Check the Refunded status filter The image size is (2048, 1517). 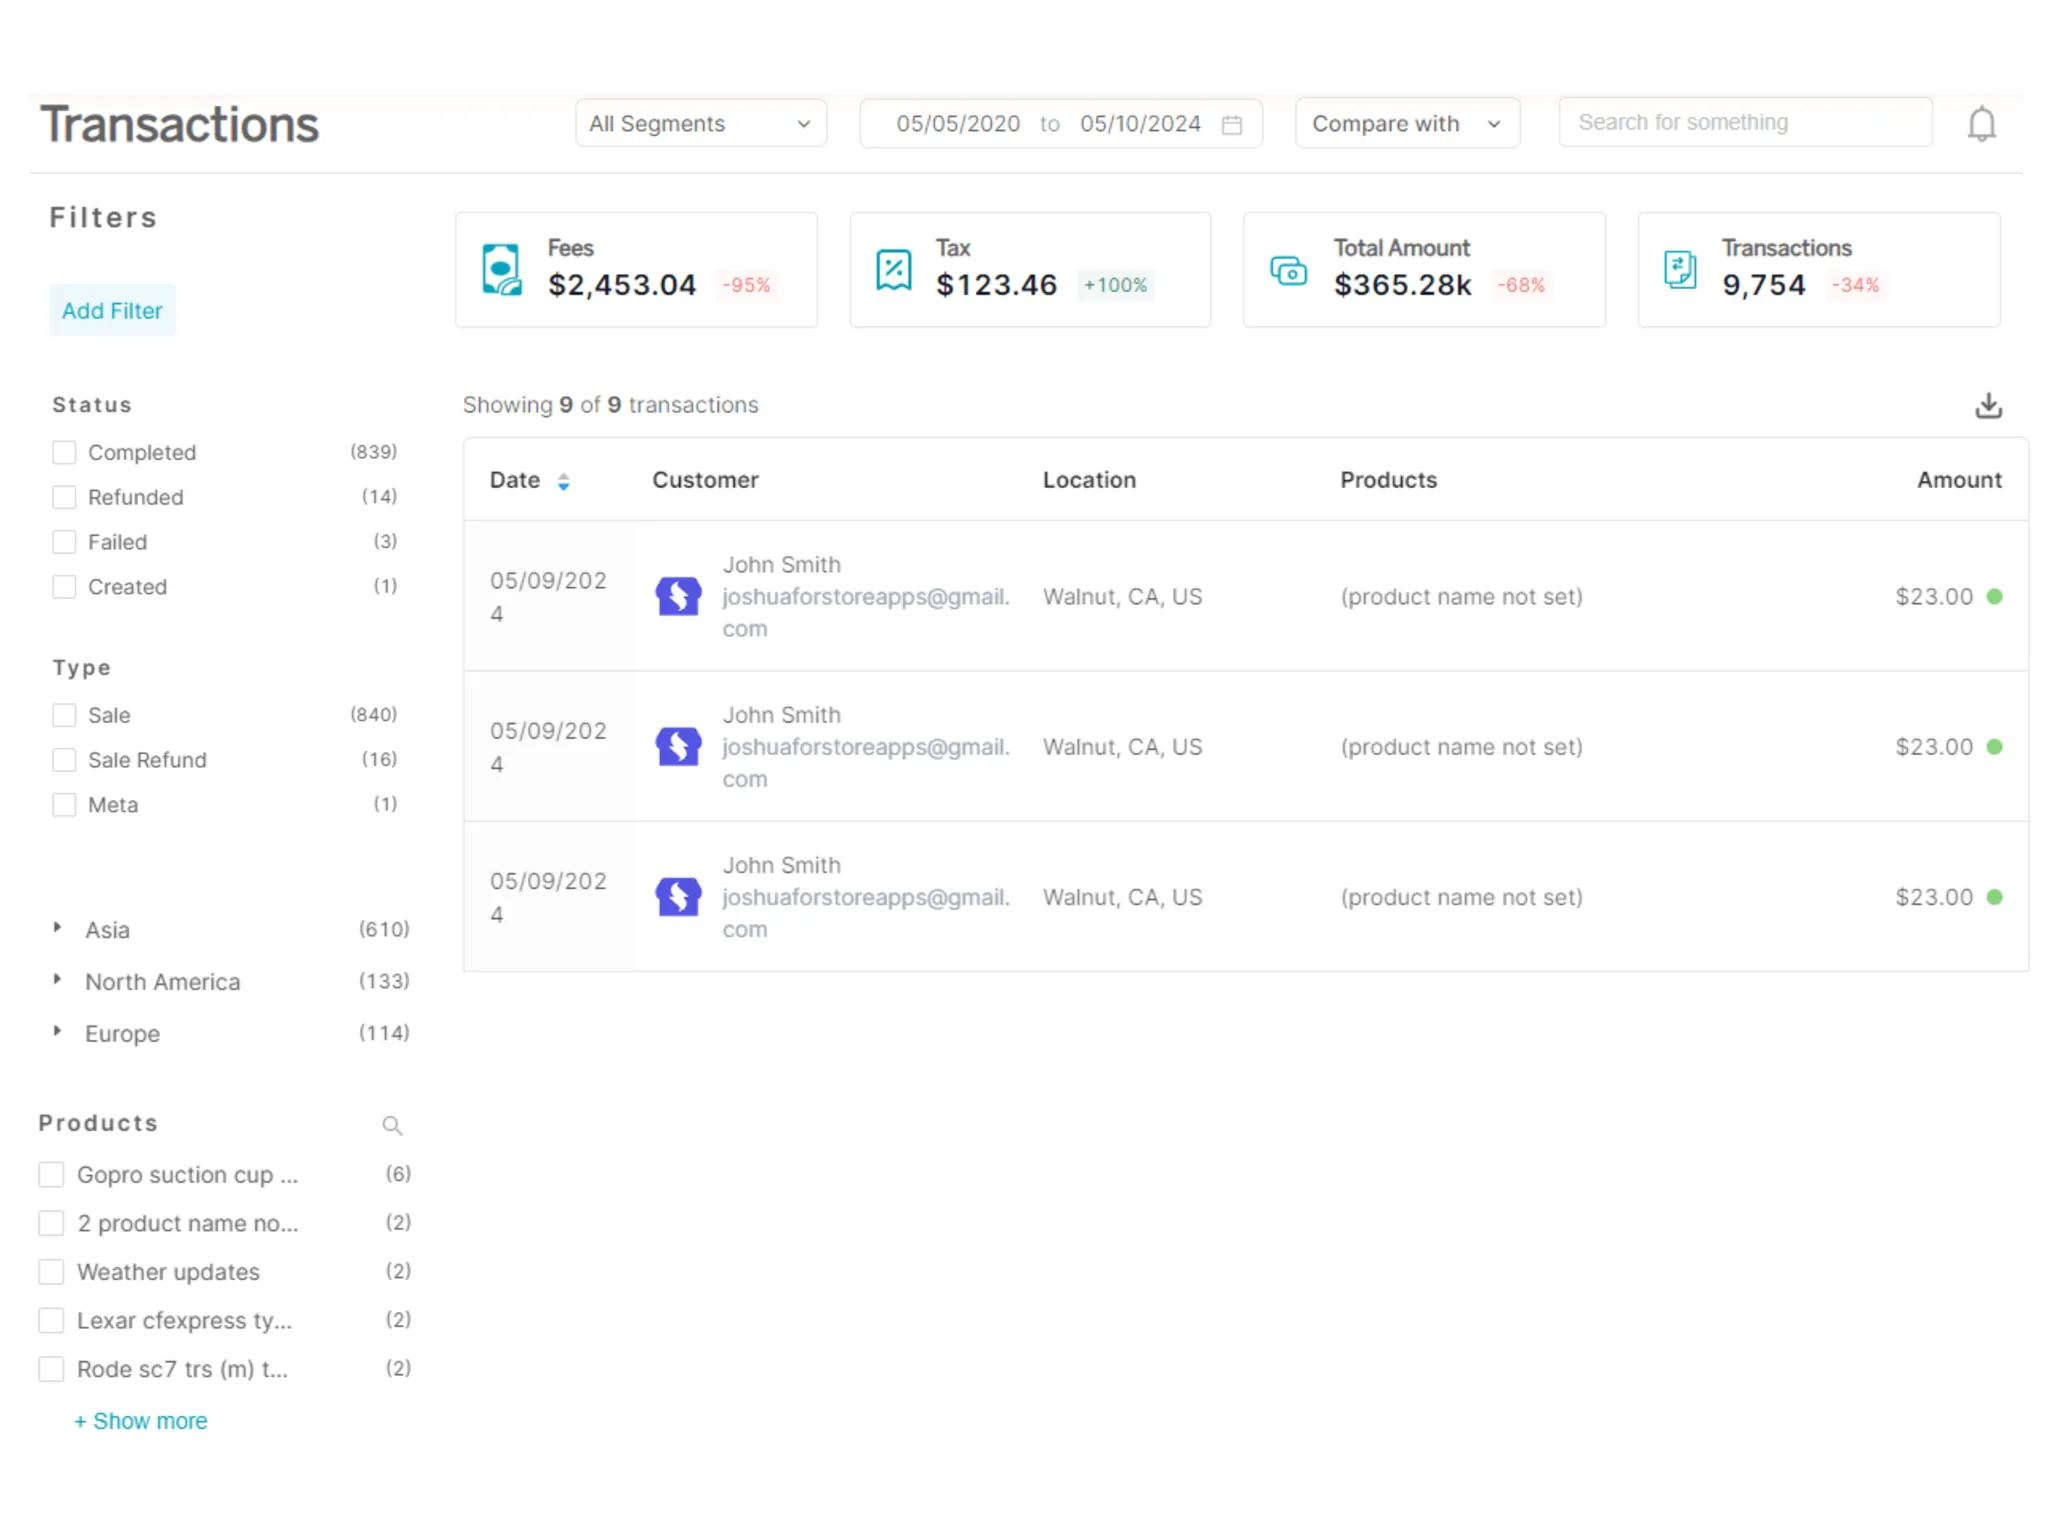point(64,497)
